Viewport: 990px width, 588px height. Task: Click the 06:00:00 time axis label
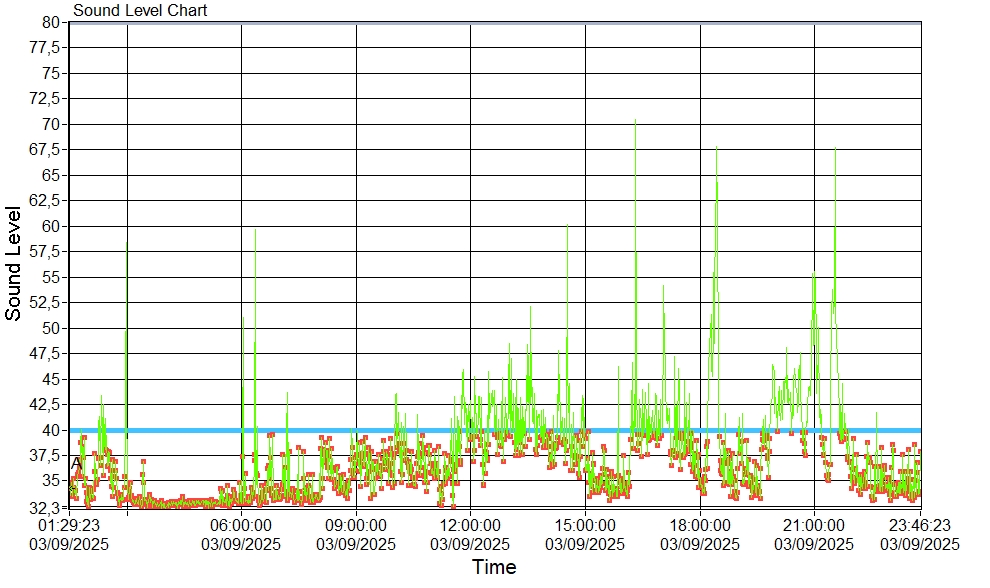click(x=241, y=525)
